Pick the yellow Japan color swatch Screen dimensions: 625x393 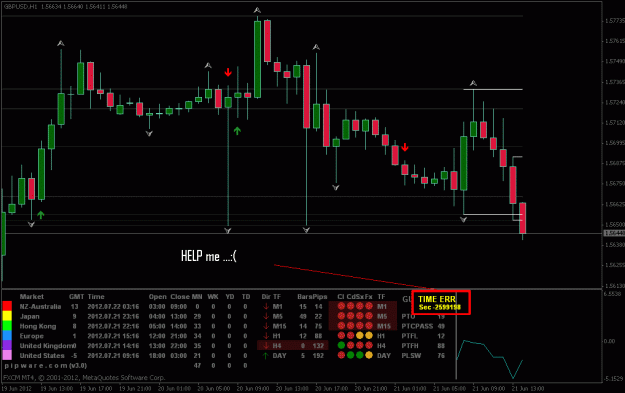click(7, 316)
